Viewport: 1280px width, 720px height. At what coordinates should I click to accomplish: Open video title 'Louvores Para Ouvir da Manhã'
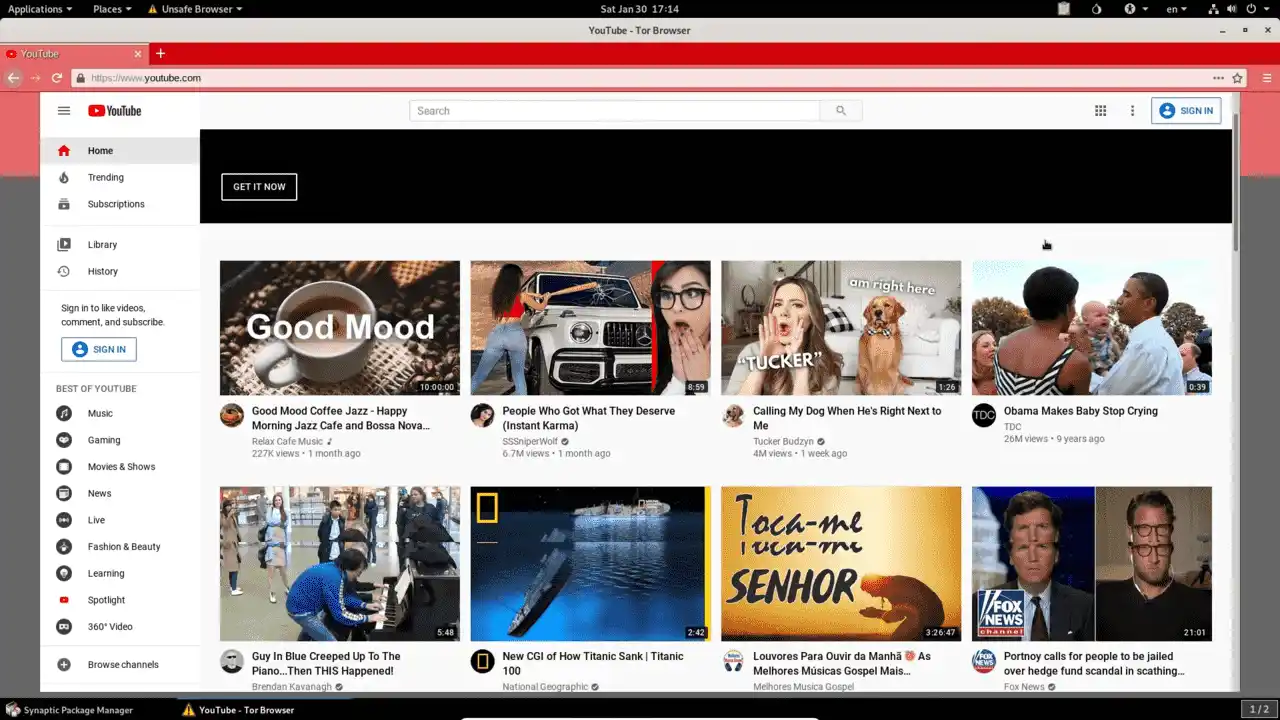pyautogui.click(x=842, y=664)
